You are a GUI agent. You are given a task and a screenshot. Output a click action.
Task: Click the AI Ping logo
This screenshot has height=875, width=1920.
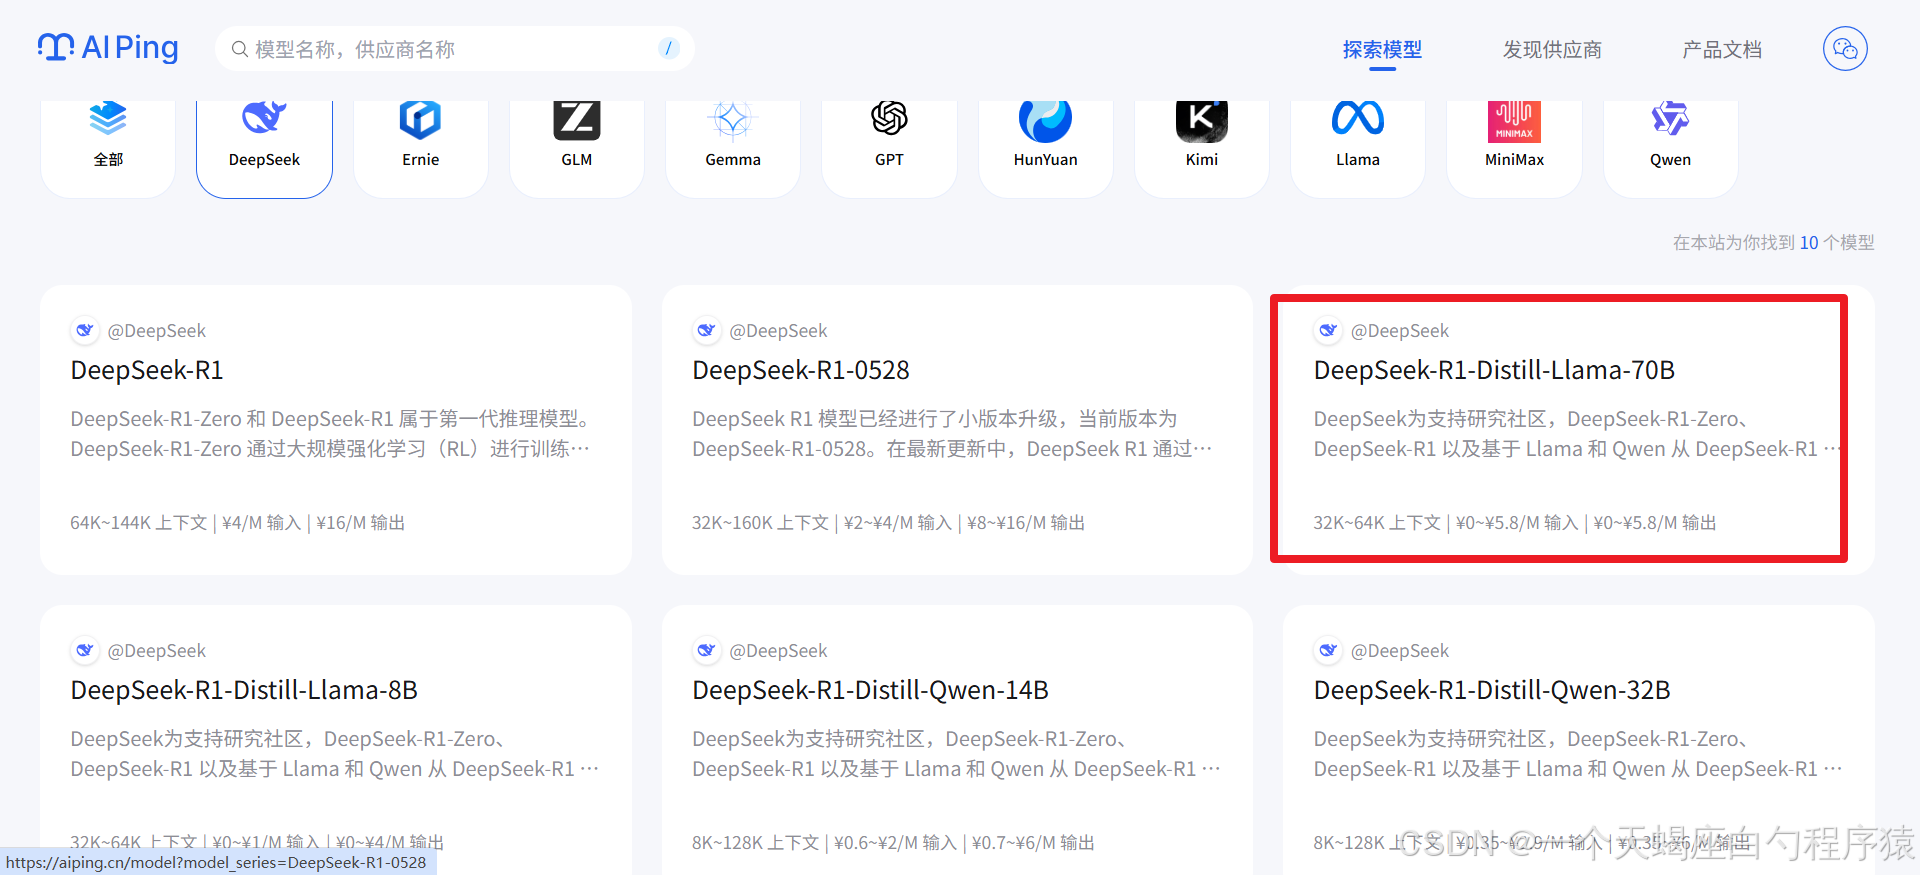point(108,48)
